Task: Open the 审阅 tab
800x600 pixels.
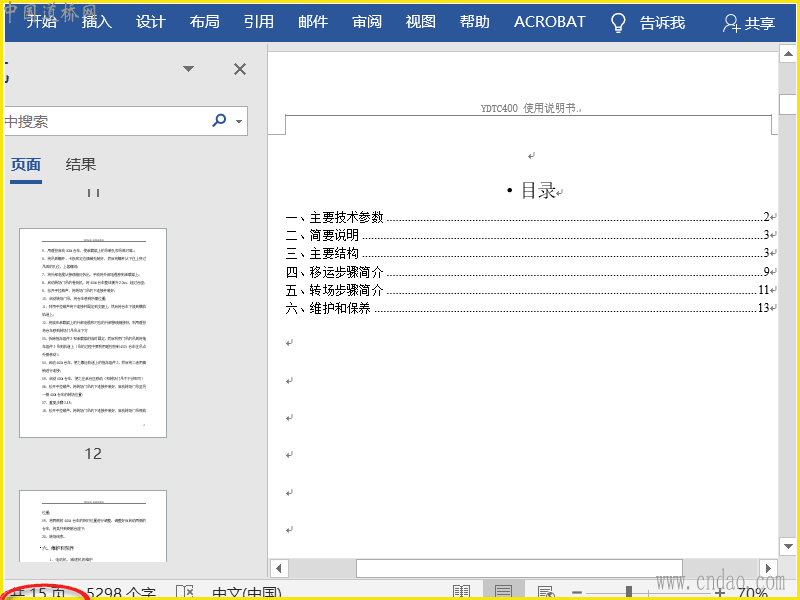Action: (x=367, y=22)
